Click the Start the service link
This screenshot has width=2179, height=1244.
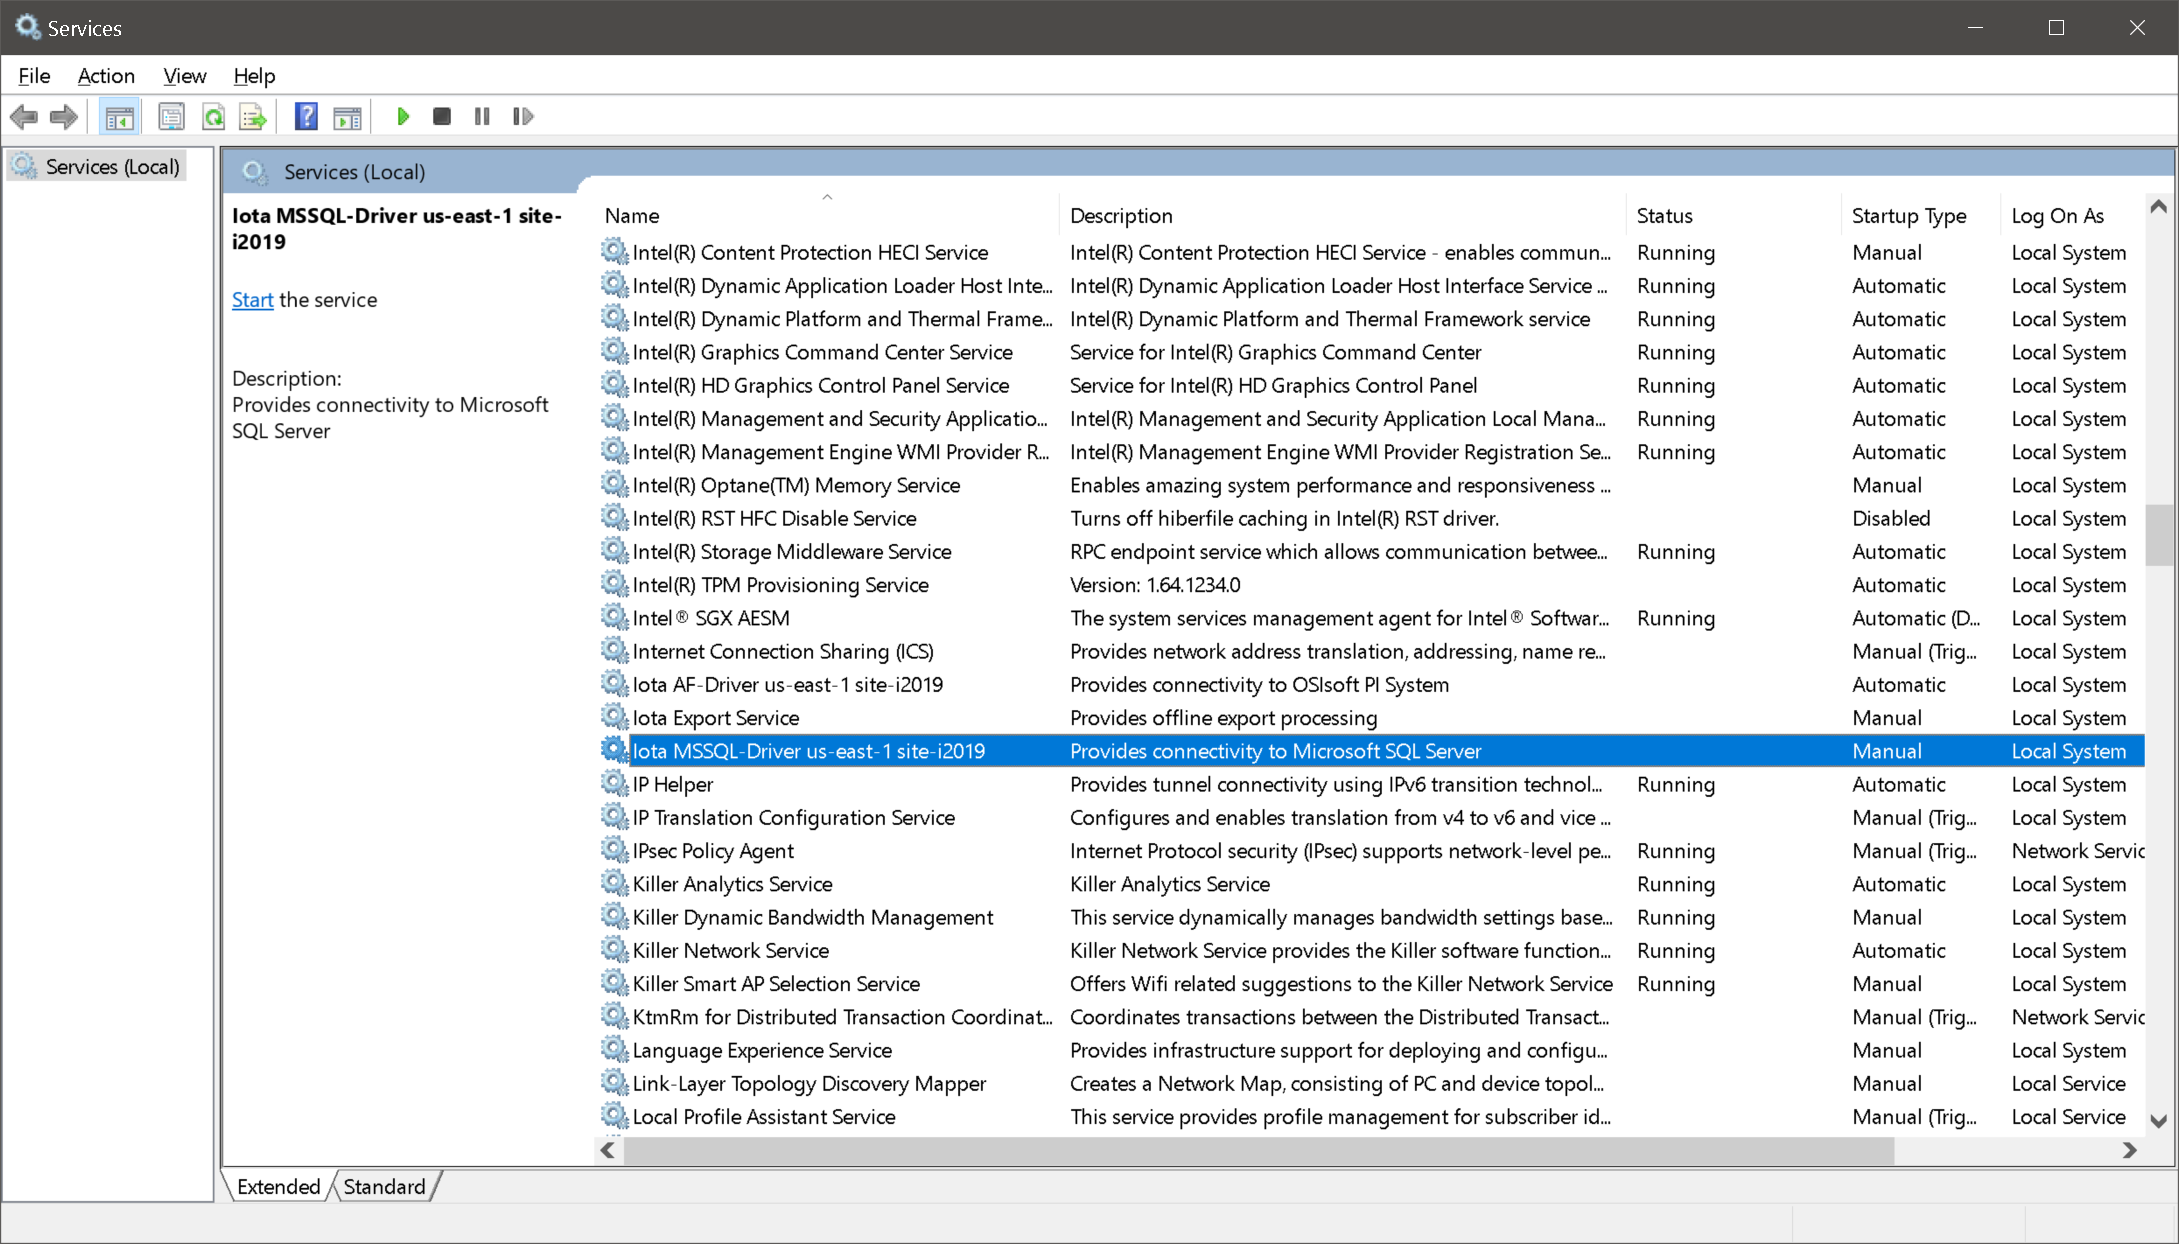point(252,300)
